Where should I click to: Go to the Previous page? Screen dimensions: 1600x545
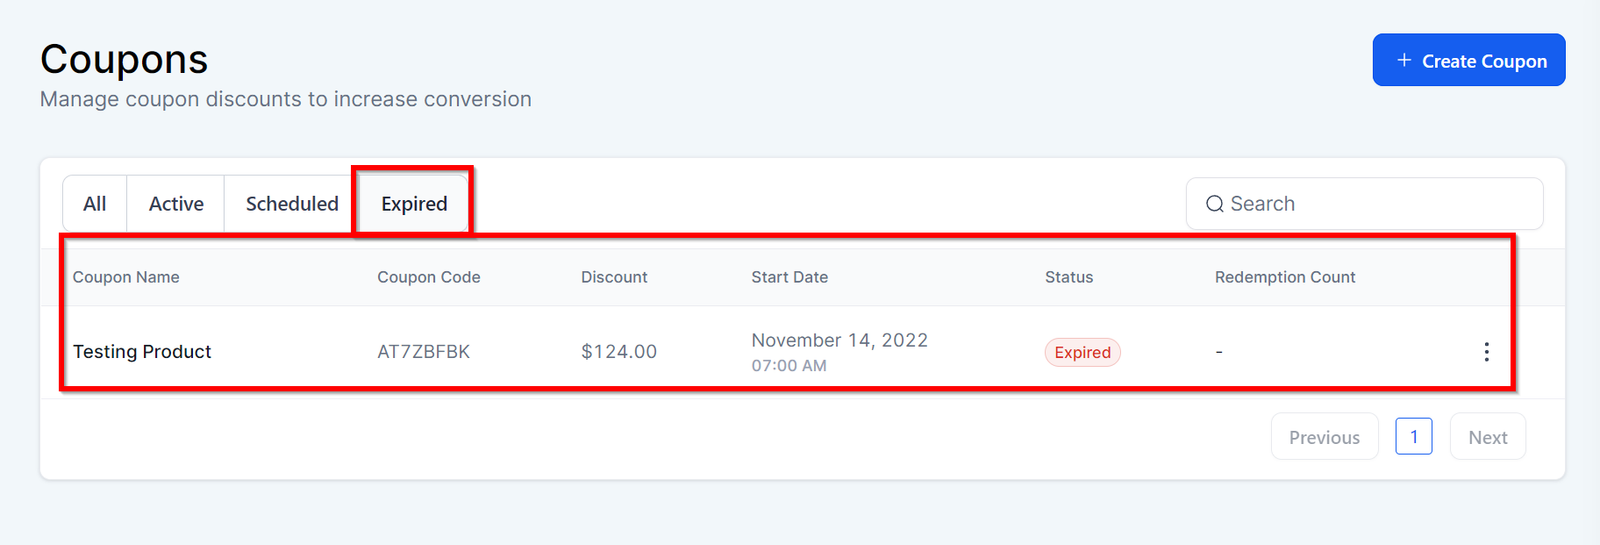coord(1324,437)
